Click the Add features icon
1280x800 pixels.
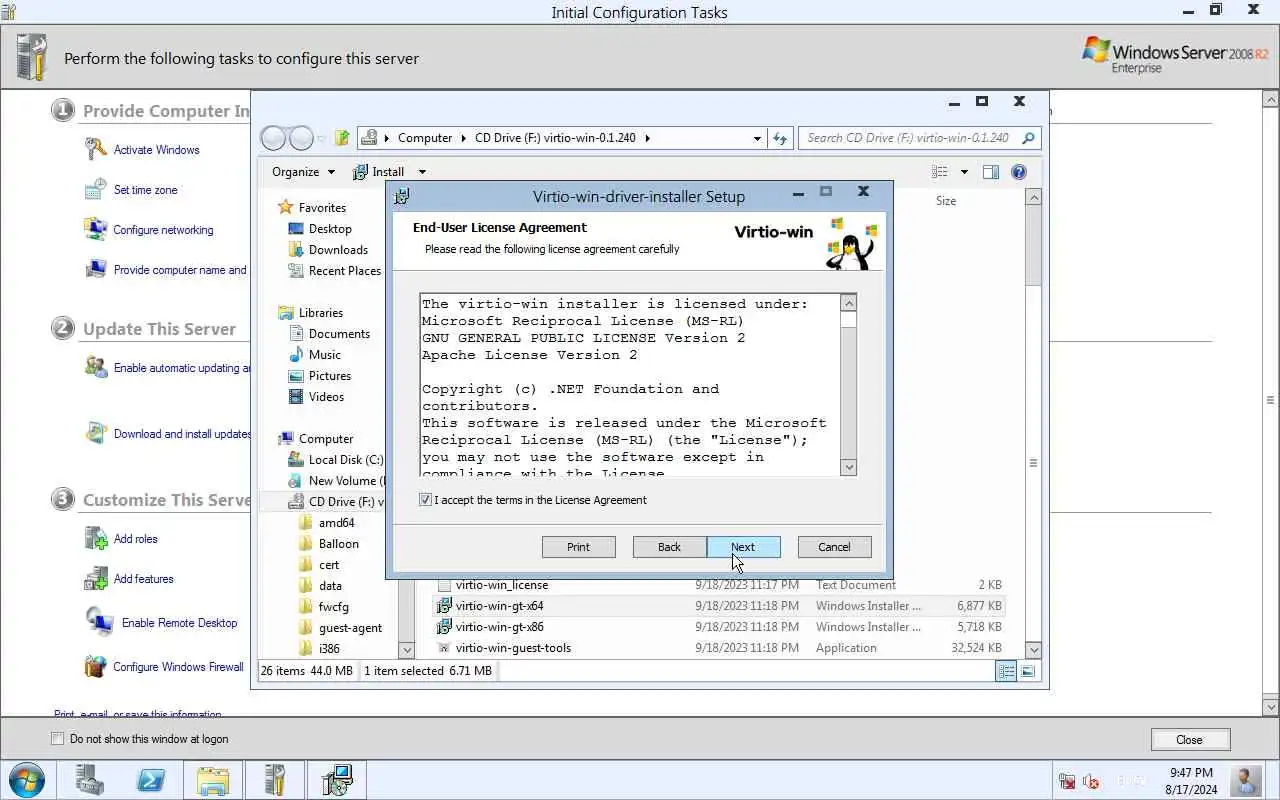(x=96, y=578)
